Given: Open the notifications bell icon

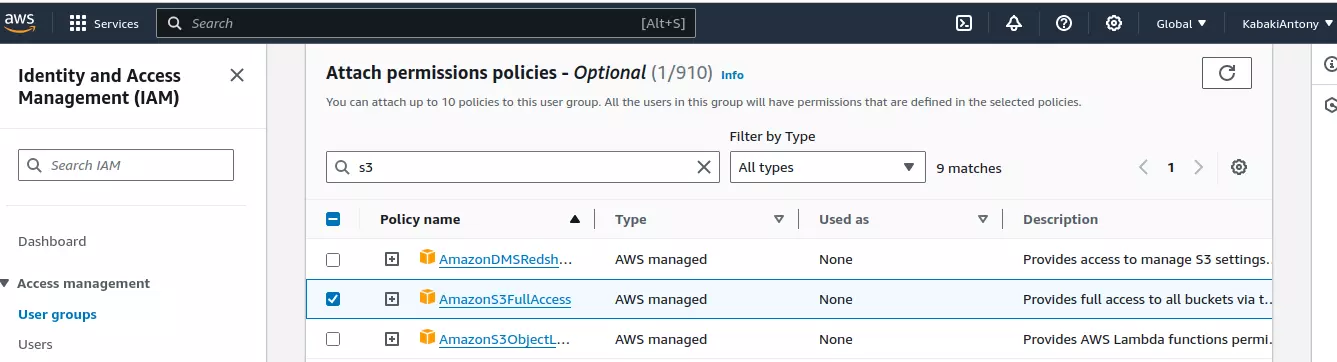Looking at the screenshot, I should tap(1014, 23).
